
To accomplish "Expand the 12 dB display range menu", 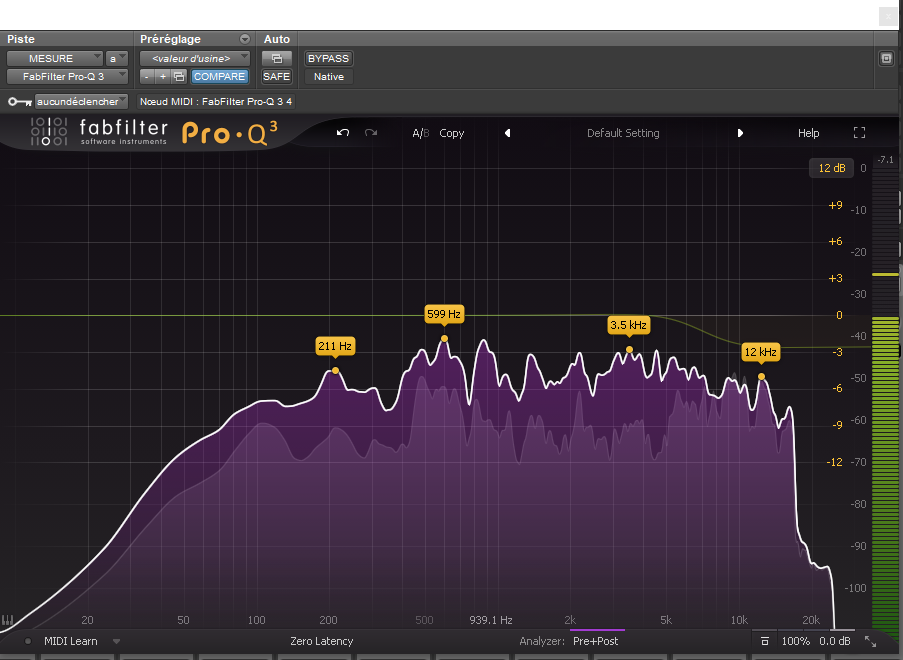I will tap(831, 168).
